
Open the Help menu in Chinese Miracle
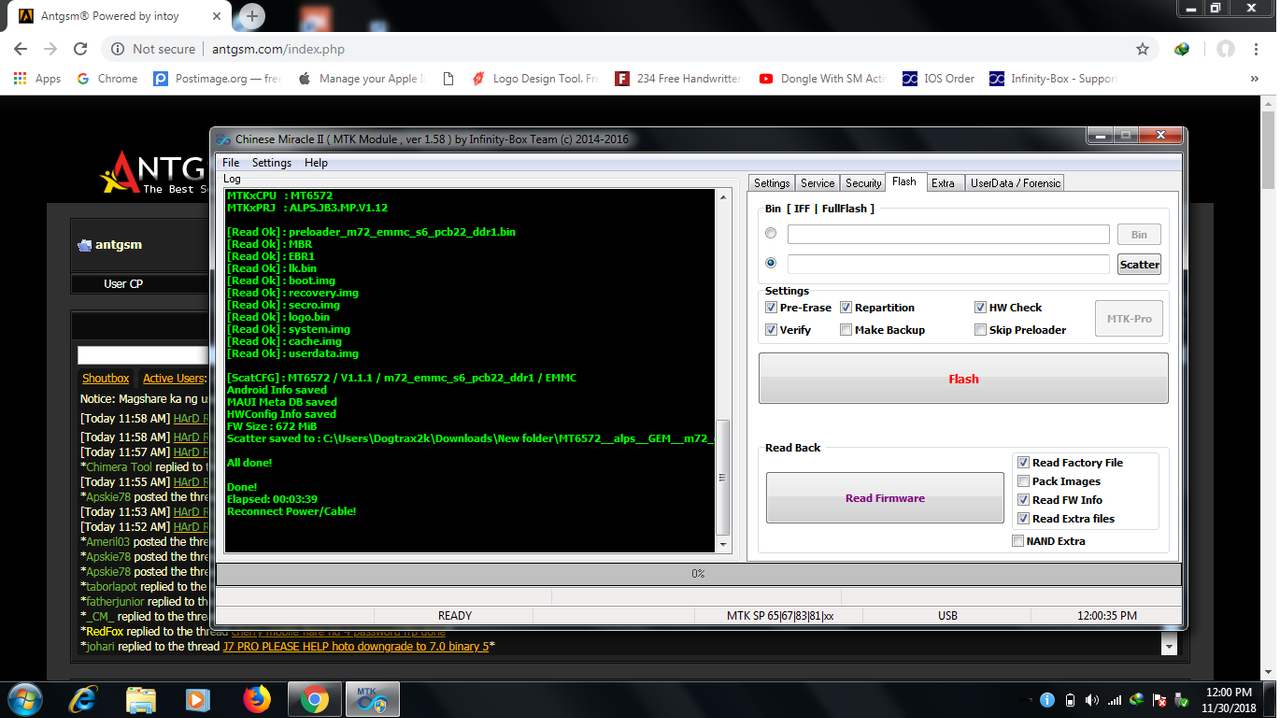[316, 163]
